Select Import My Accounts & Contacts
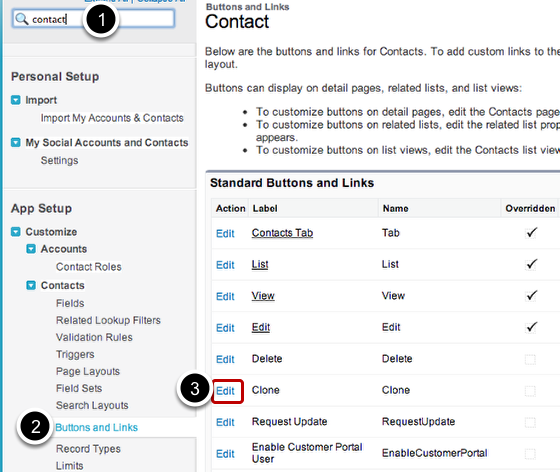This screenshot has width=560, height=472. (x=112, y=118)
